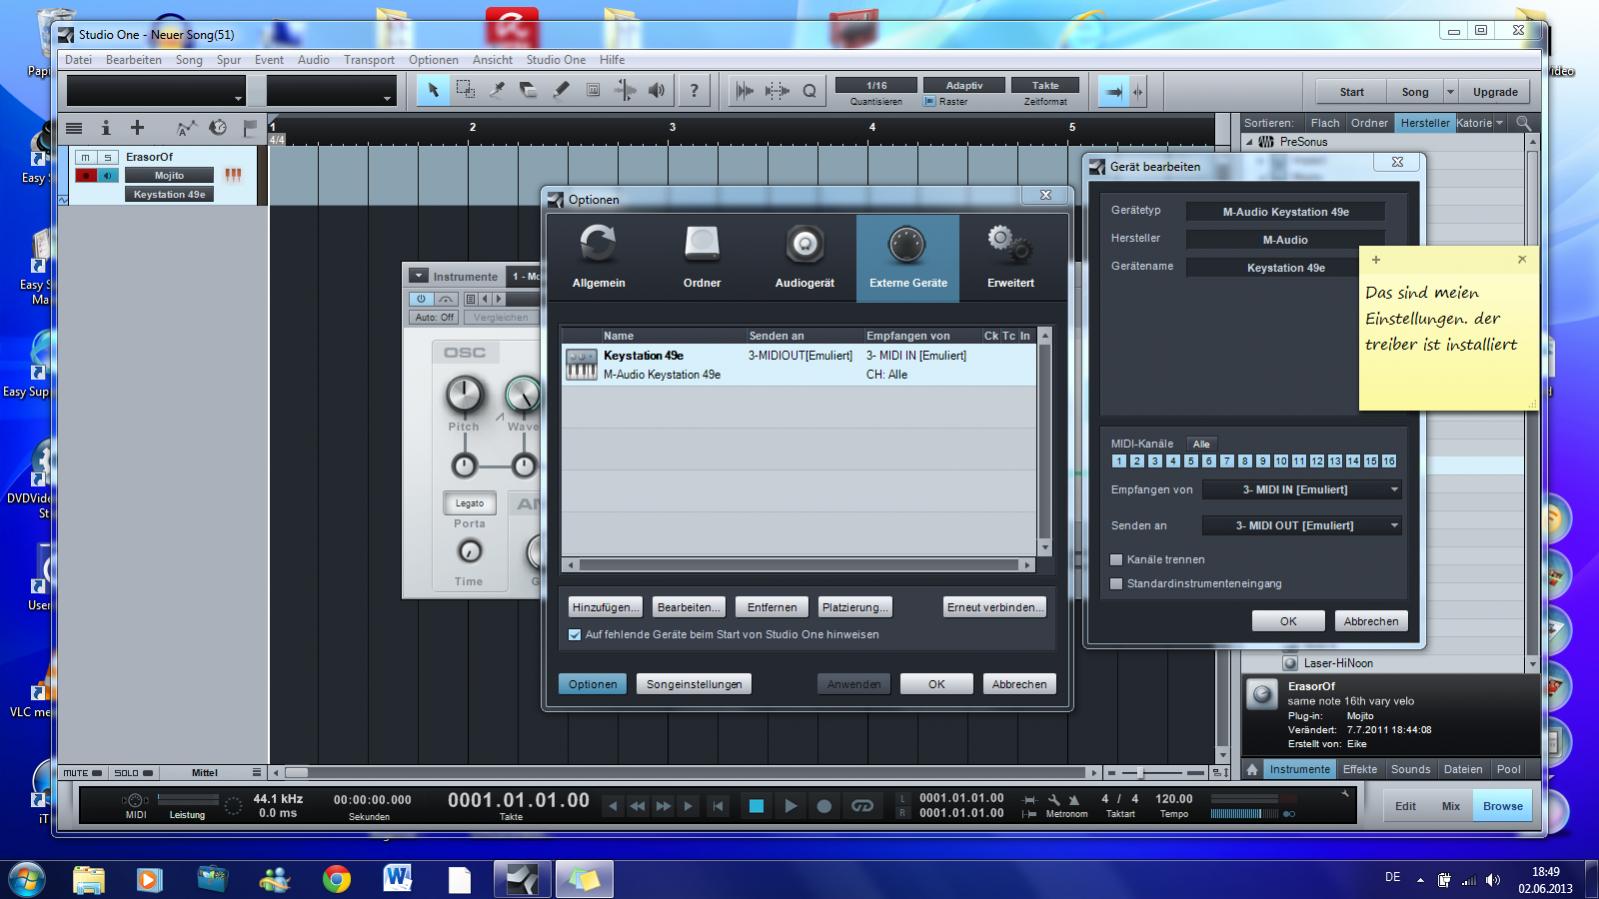Click the Hinzufügen button
This screenshot has height=899, width=1599.
[x=605, y=607]
